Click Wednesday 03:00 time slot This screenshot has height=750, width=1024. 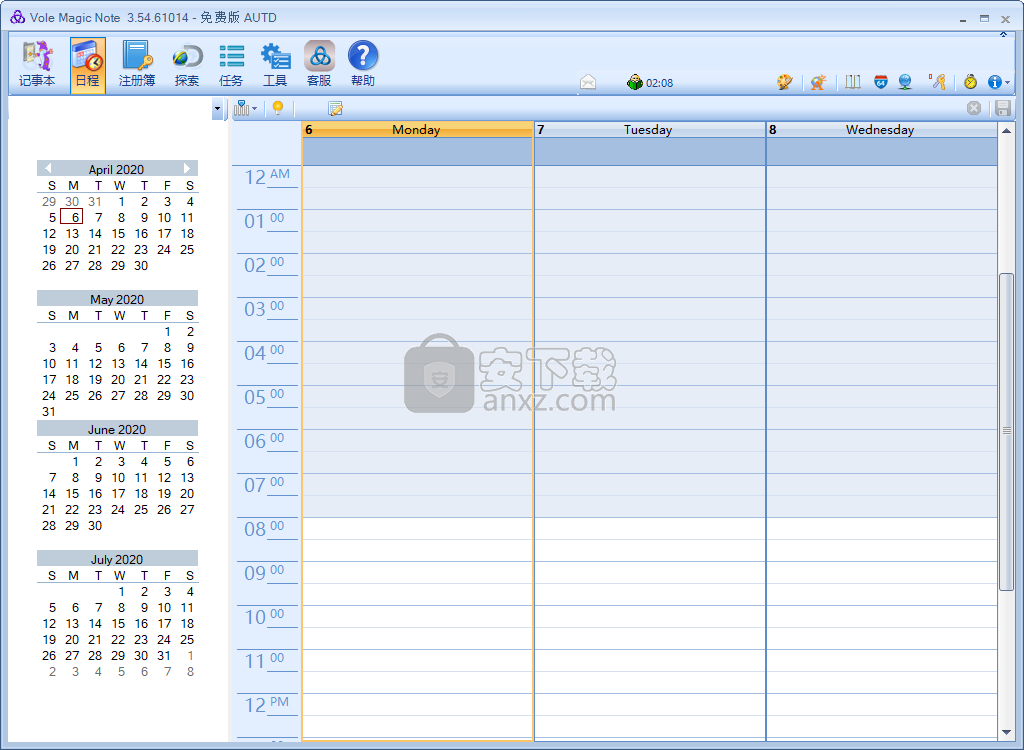pos(882,308)
